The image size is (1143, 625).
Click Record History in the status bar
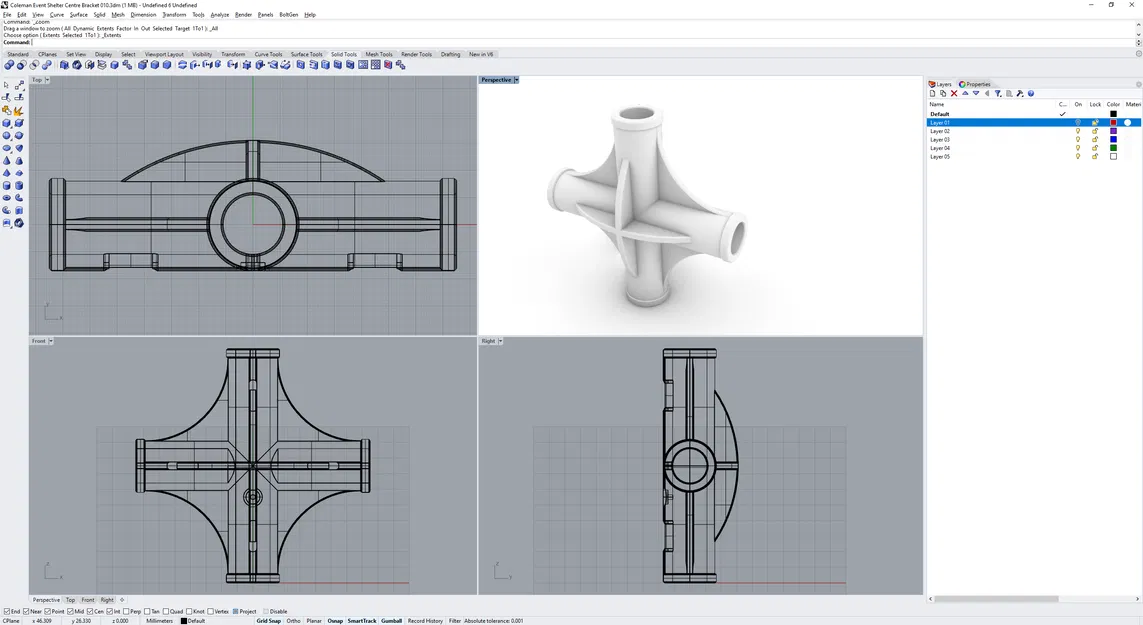pos(425,621)
